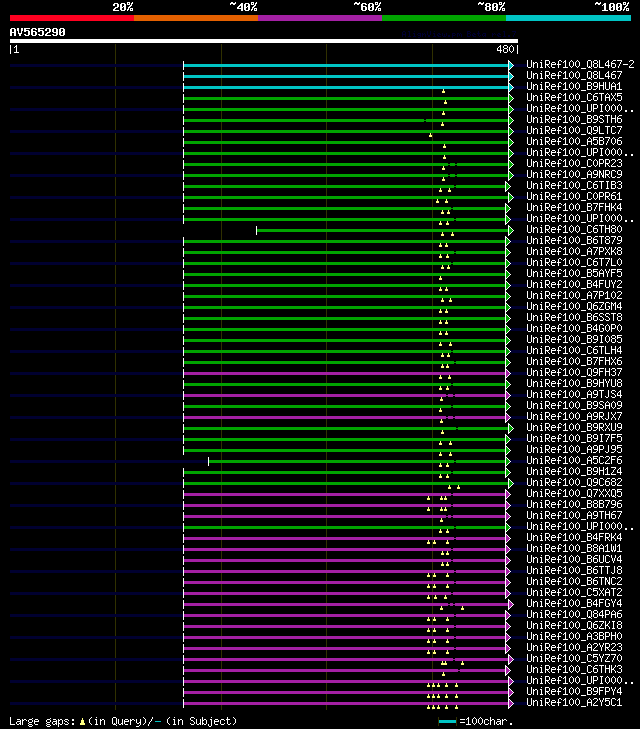Click the red 20% identity color band
640x729 pixels.
click(72, 18)
